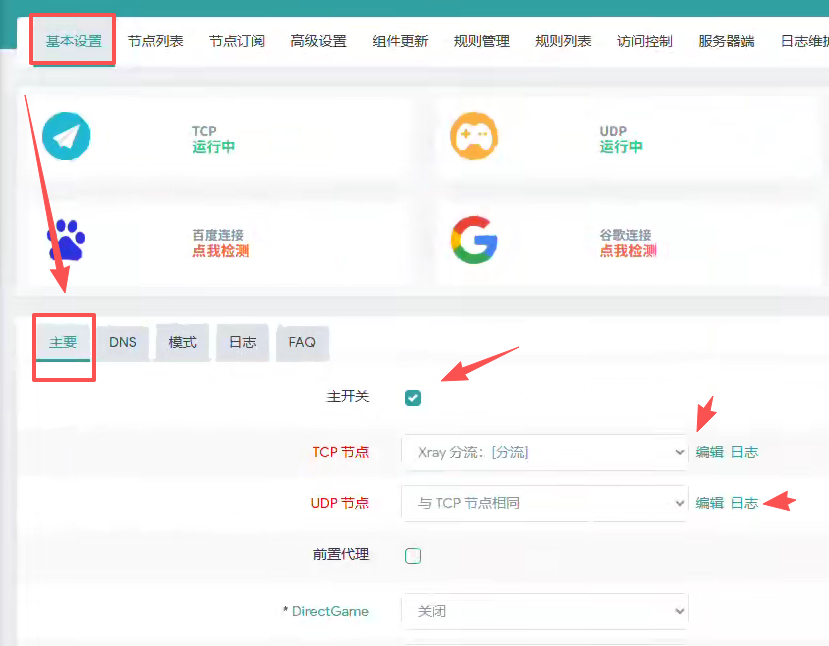Click the UDP game controller icon
The image size is (829, 646).
tap(473, 137)
